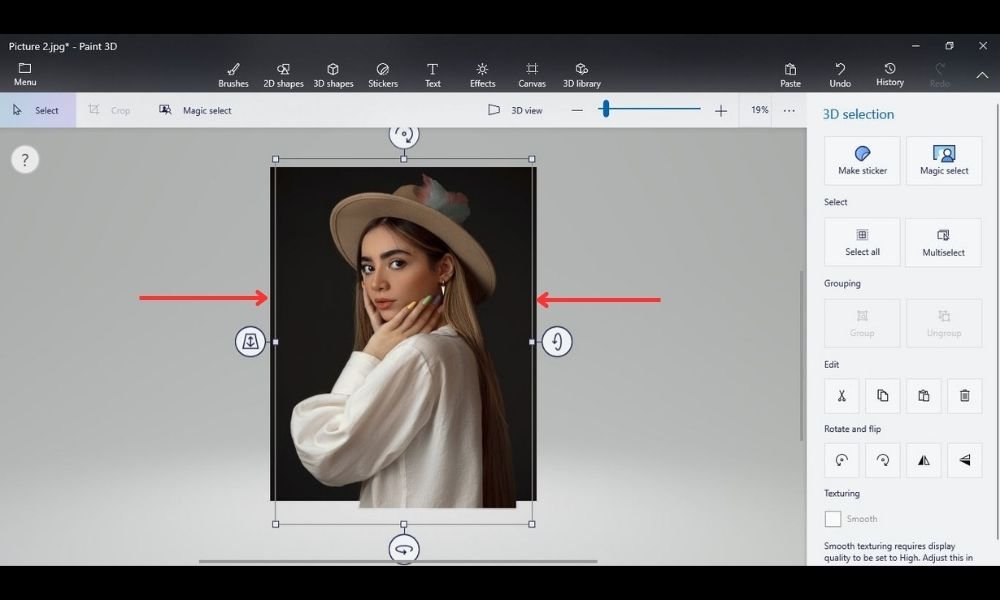Select the Brushes tool
Screen dimensions: 1000x600
click(x=233, y=75)
